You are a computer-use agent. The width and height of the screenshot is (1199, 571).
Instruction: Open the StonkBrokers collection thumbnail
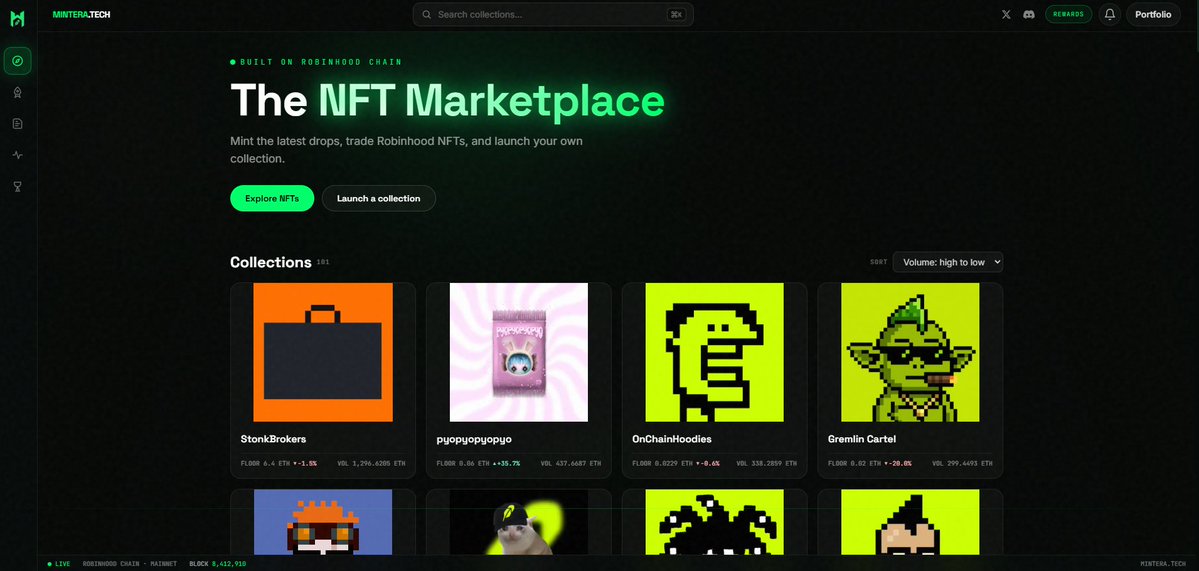[x=323, y=352]
